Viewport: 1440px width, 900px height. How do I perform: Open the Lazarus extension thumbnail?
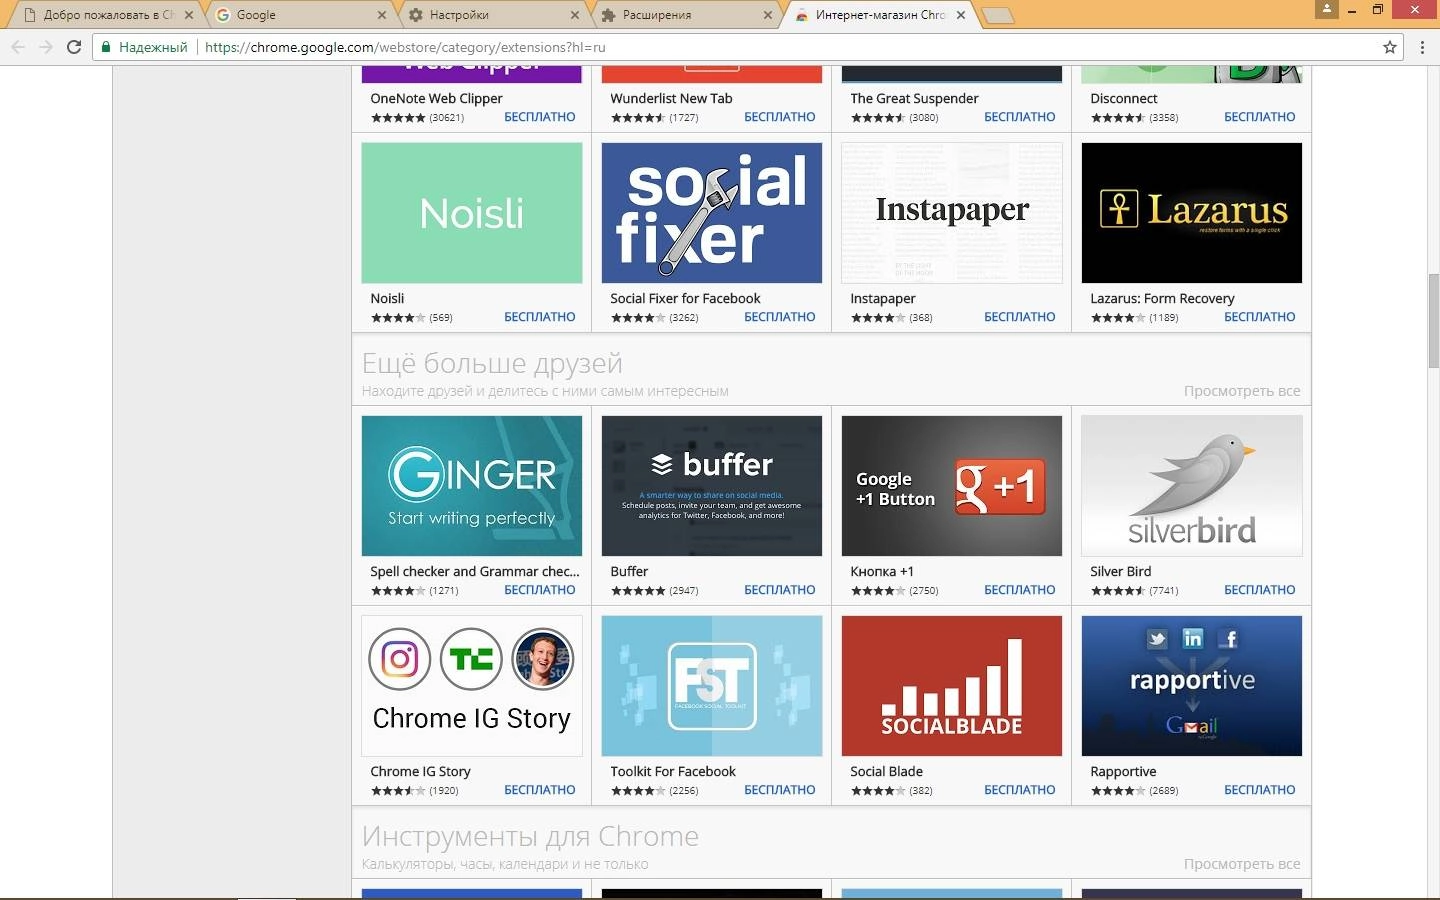pyautogui.click(x=1192, y=213)
